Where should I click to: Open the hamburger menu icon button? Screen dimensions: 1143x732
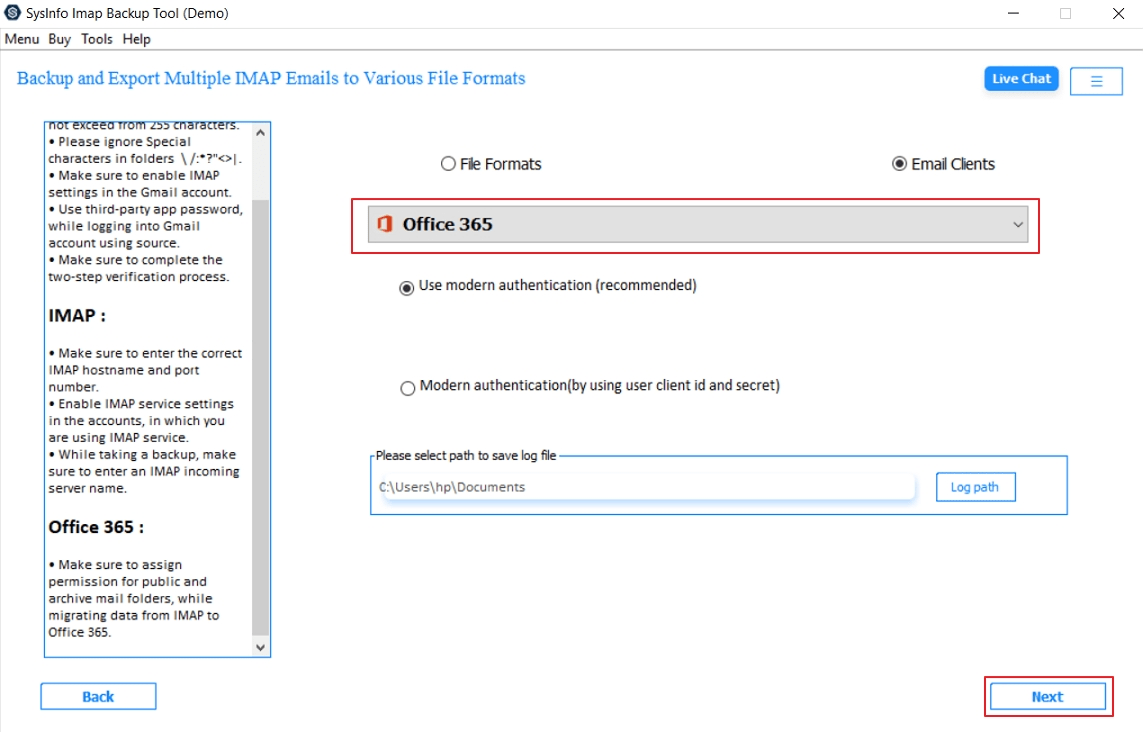point(1096,81)
